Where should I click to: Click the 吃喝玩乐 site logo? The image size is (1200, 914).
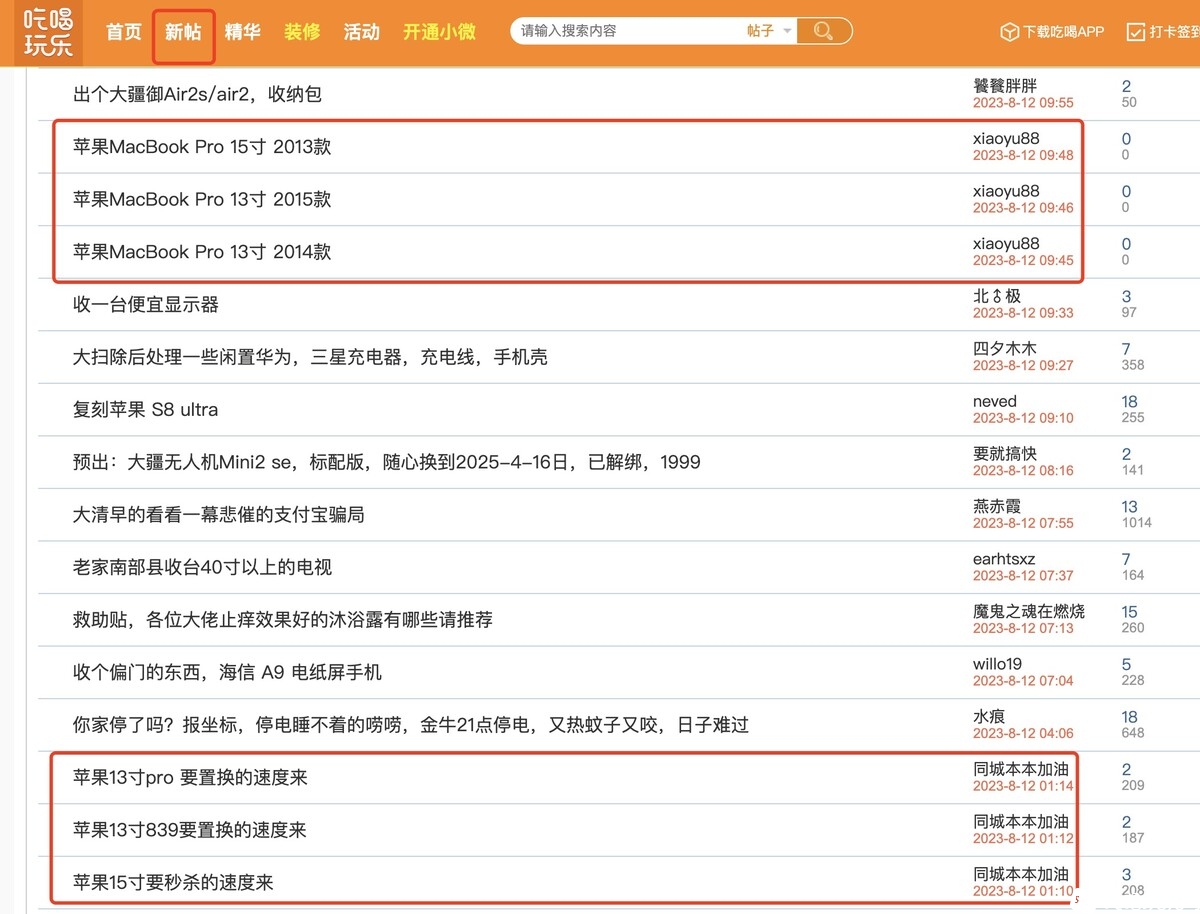[x=49, y=32]
